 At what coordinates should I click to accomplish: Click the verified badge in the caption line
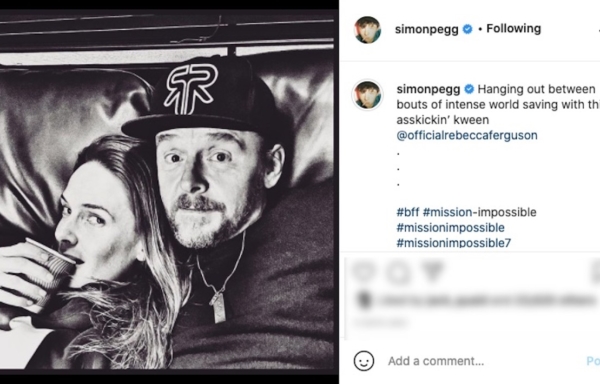pos(469,89)
